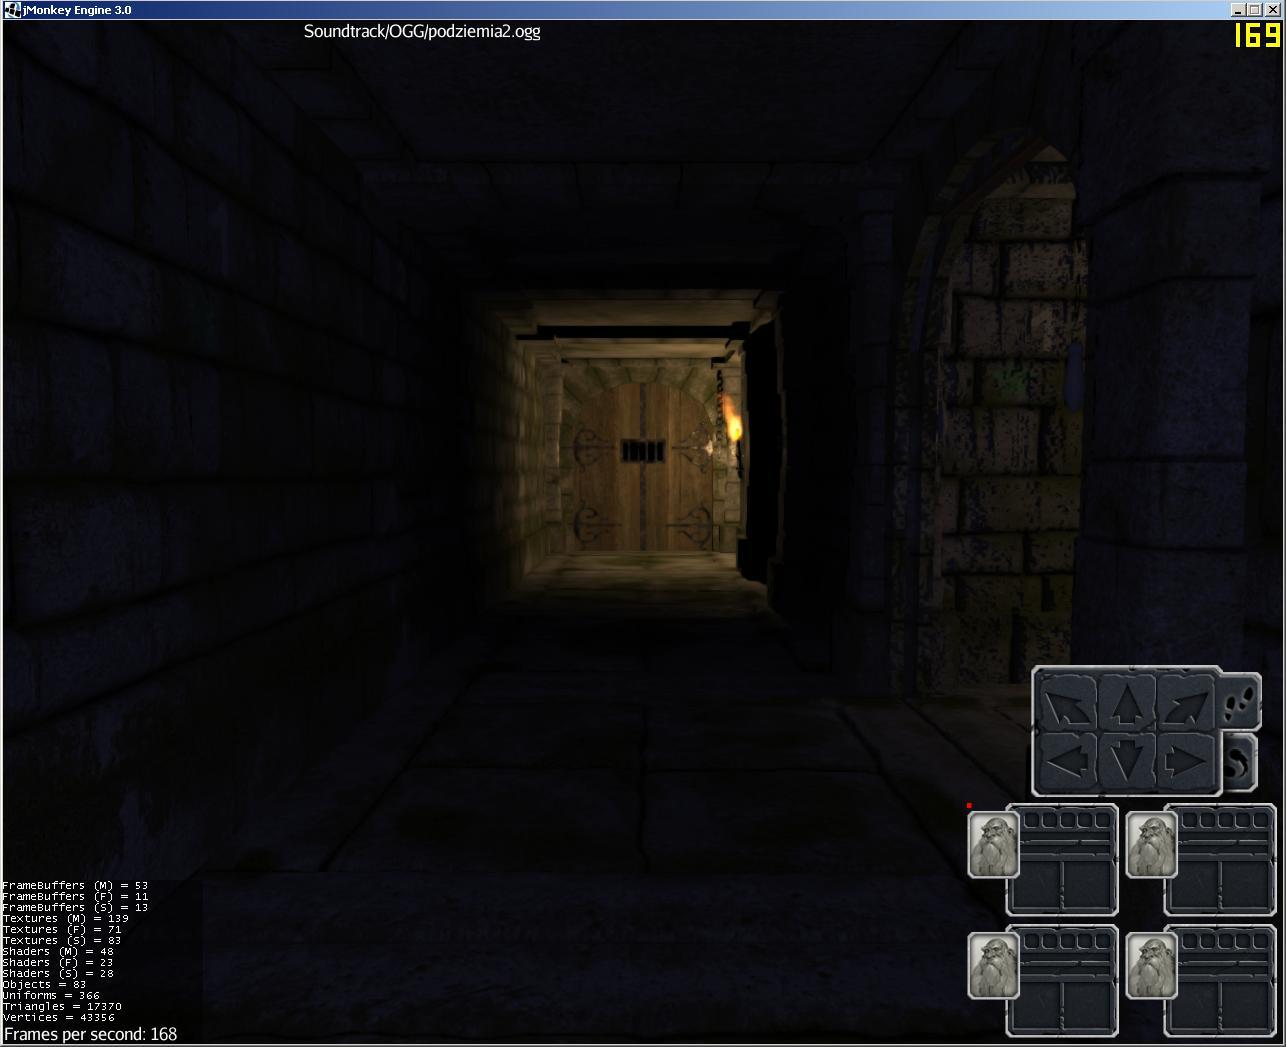Click the 'FrameBuffers (M) = 53' stat line
1286x1047 pixels.
pos(75,886)
